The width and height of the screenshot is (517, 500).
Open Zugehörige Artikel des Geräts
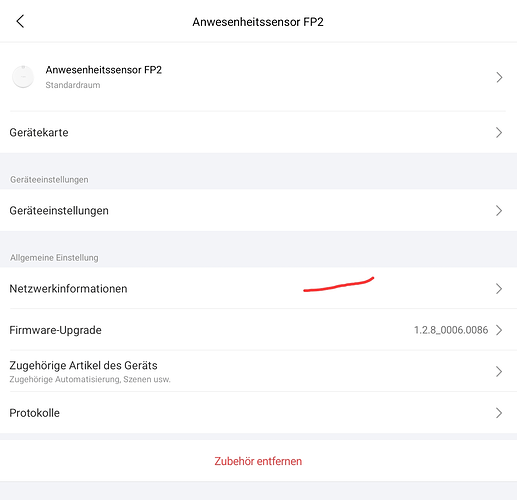[258, 371]
